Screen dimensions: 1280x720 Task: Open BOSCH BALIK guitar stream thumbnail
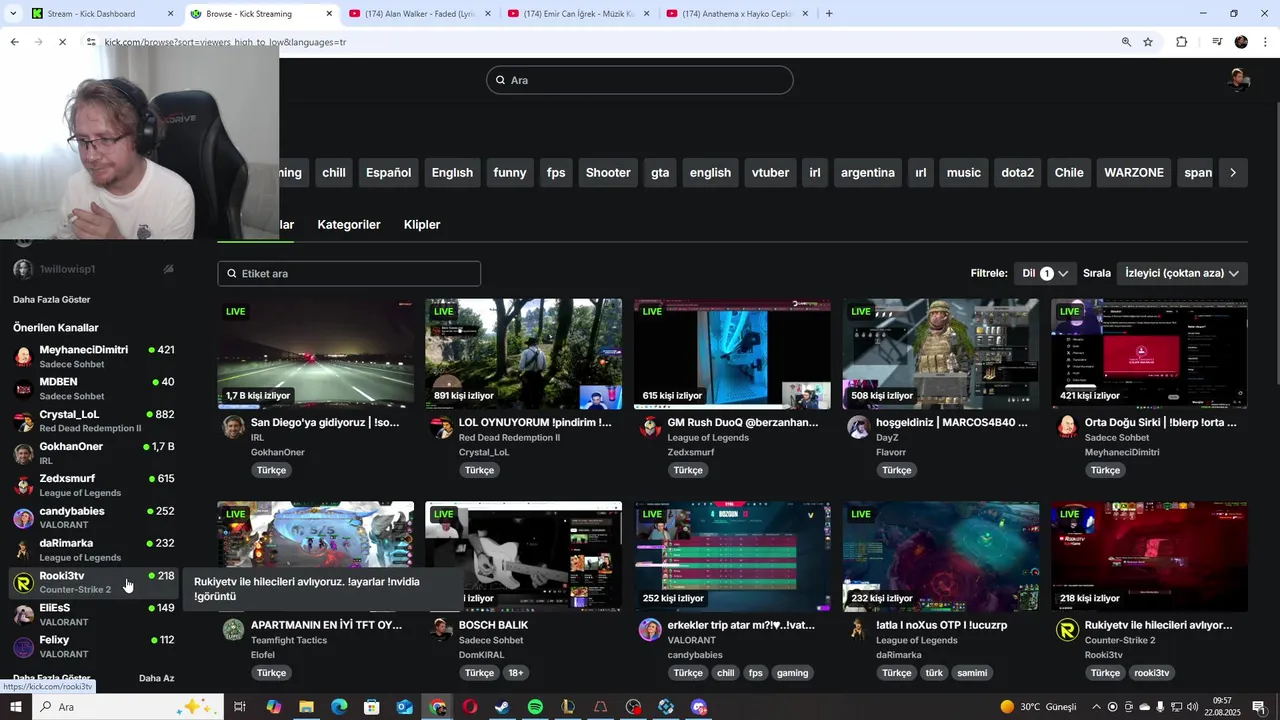tap(524, 556)
